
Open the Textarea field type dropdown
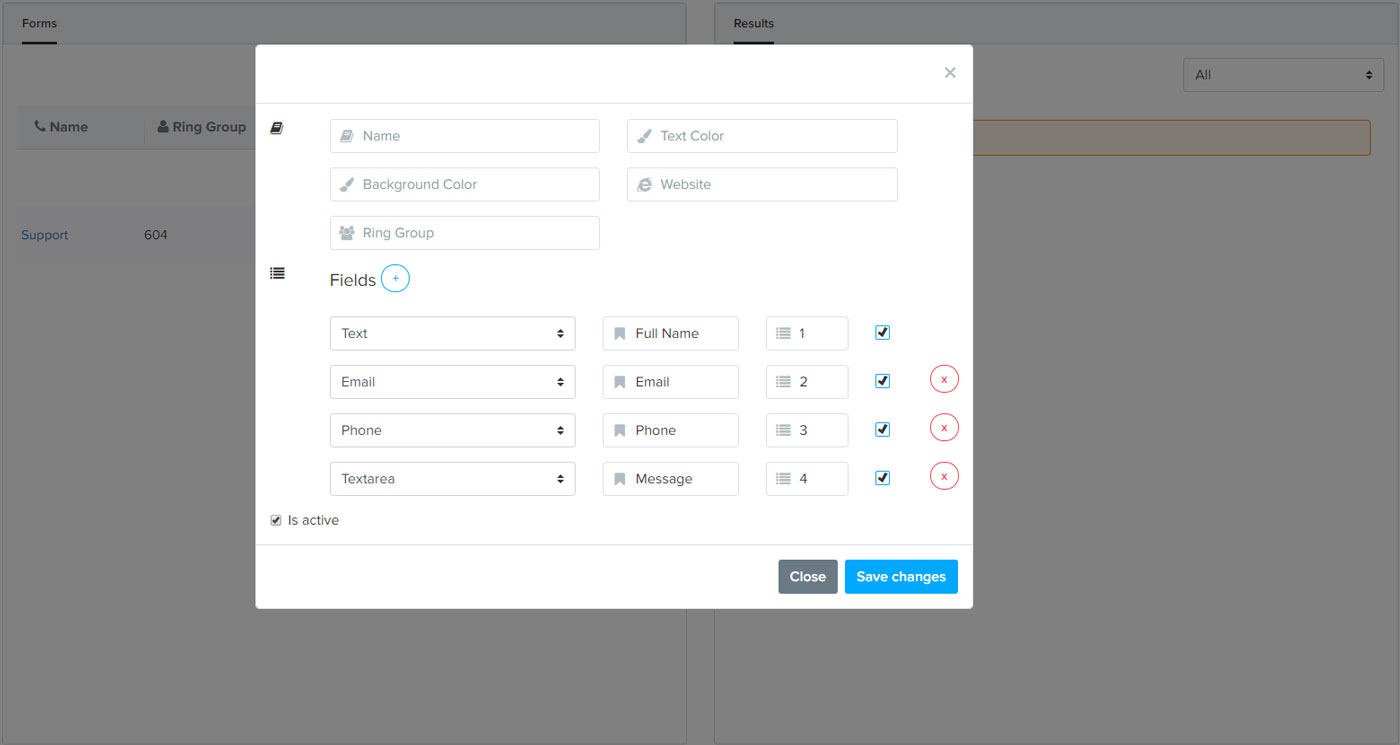click(x=452, y=478)
